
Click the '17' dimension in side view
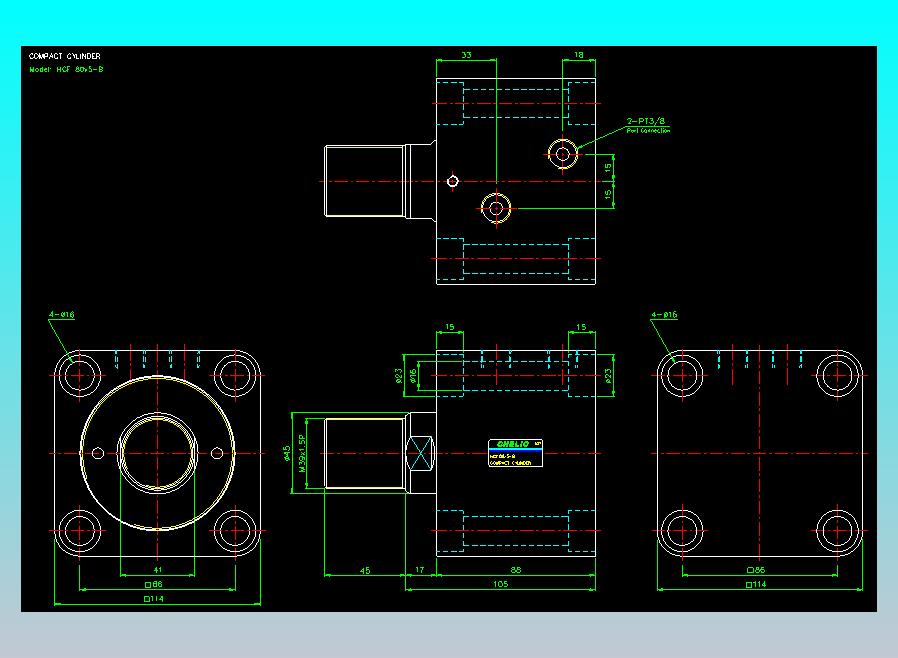click(420, 570)
